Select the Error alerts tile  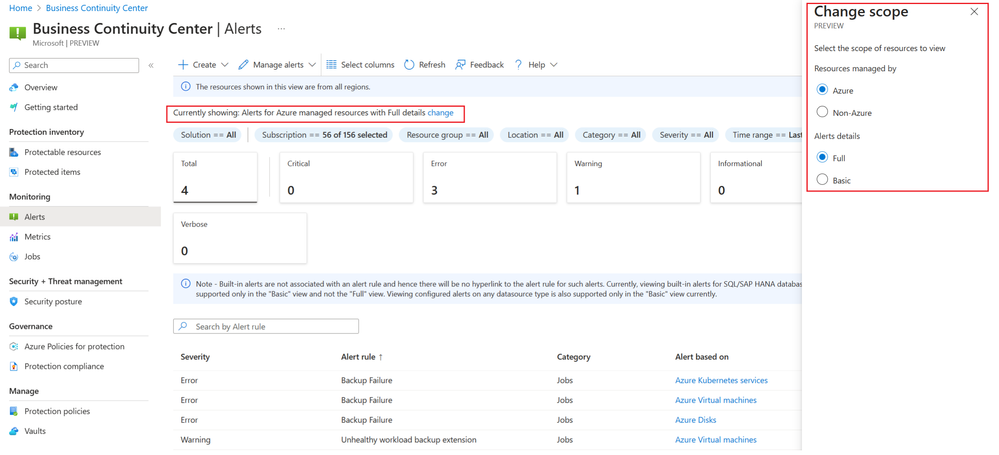tap(491, 178)
